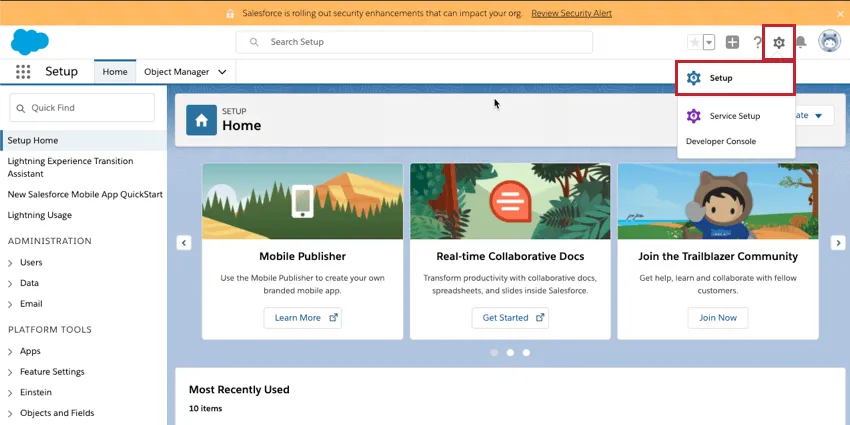Open the favorites list dropdown arrow
The width and height of the screenshot is (850, 425).
[709, 42]
